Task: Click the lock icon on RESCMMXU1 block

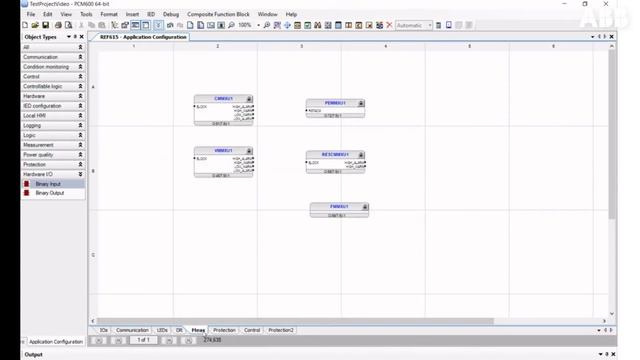Action: (361, 155)
